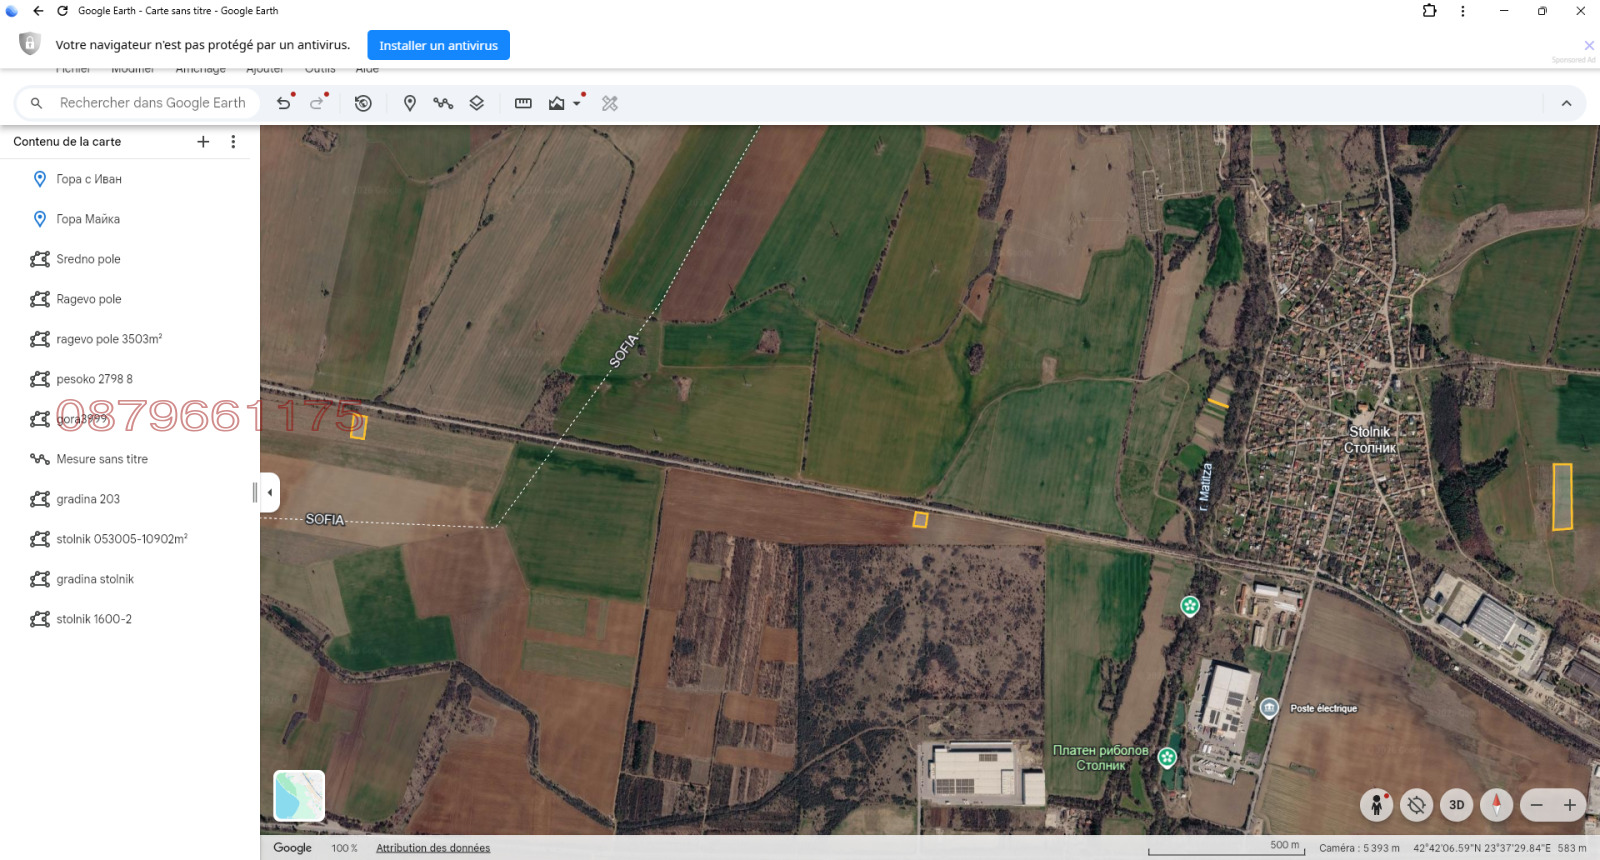The width and height of the screenshot is (1600, 860).
Task: Toggle the 3D view button
Action: 1457,805
